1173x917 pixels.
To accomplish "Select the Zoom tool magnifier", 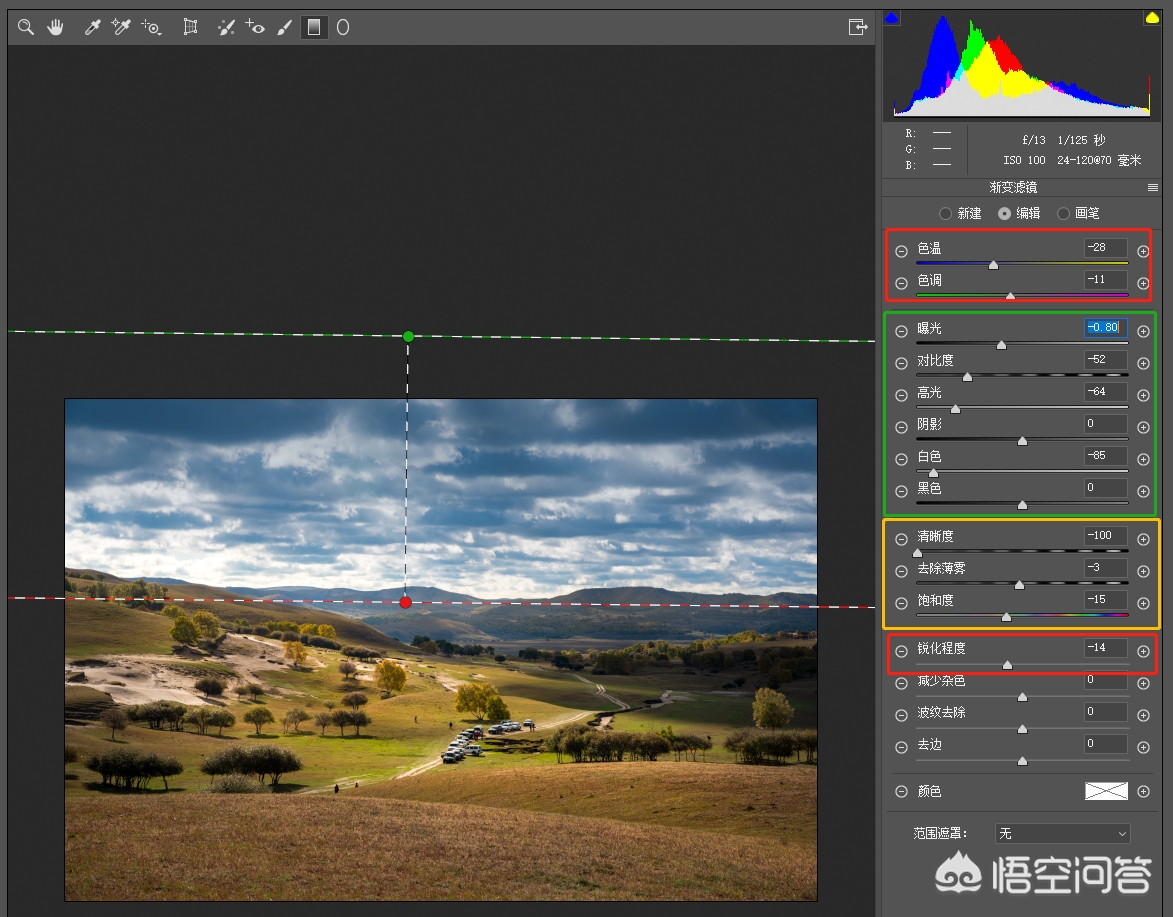I will coord(26,28).
